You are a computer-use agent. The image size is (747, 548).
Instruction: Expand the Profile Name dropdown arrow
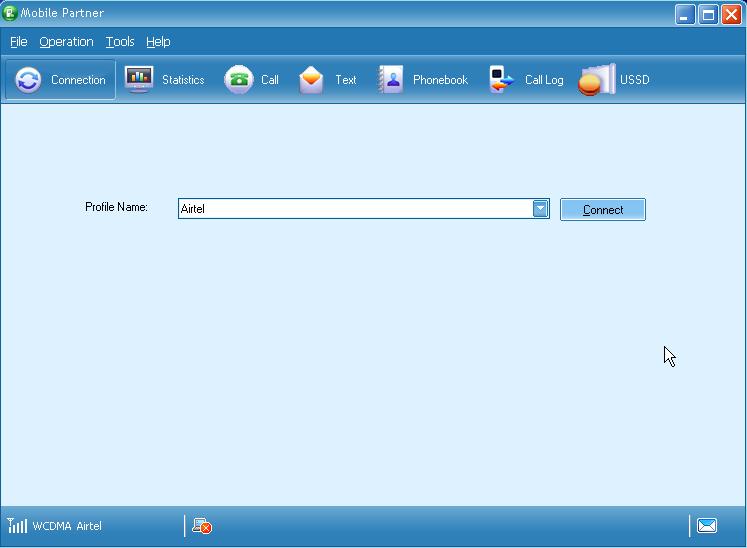tap(540, 209)
